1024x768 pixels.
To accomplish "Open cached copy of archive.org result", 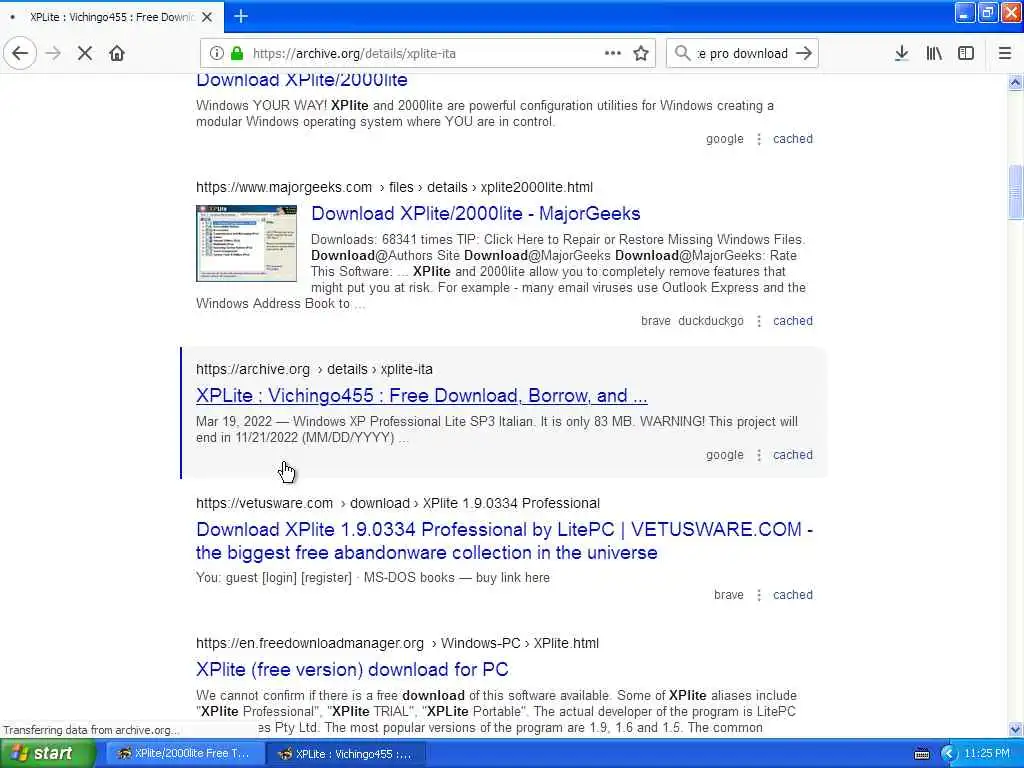I will pos(793,455).
